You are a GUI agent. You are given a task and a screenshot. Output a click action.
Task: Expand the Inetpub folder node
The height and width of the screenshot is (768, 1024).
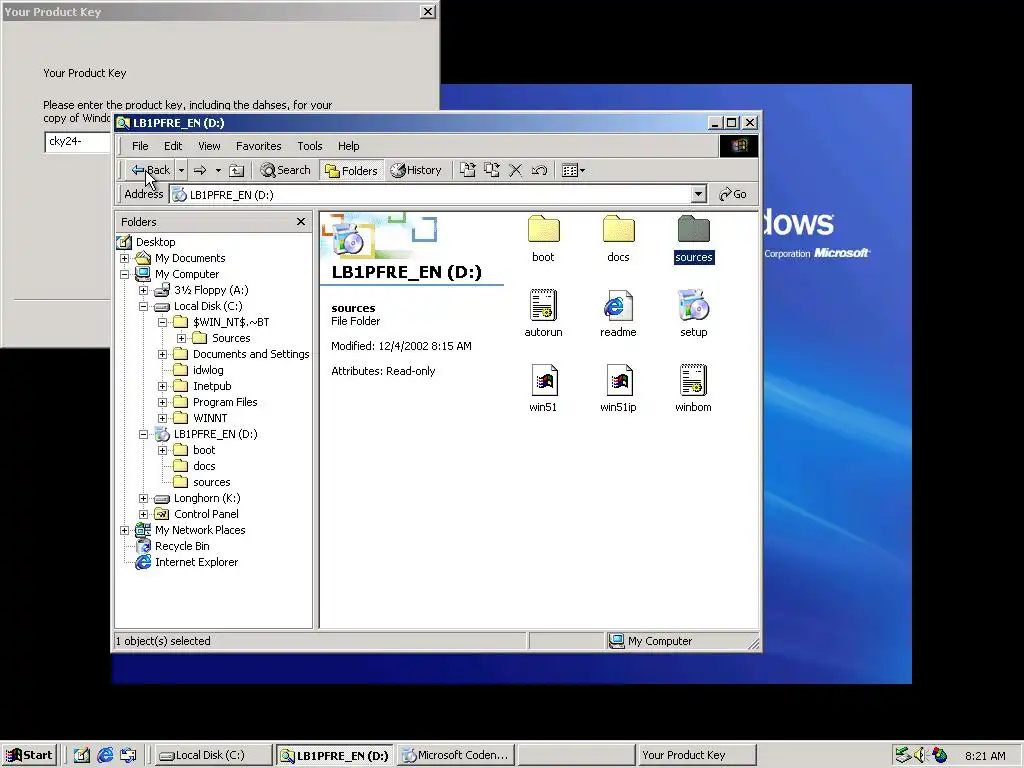163,387
